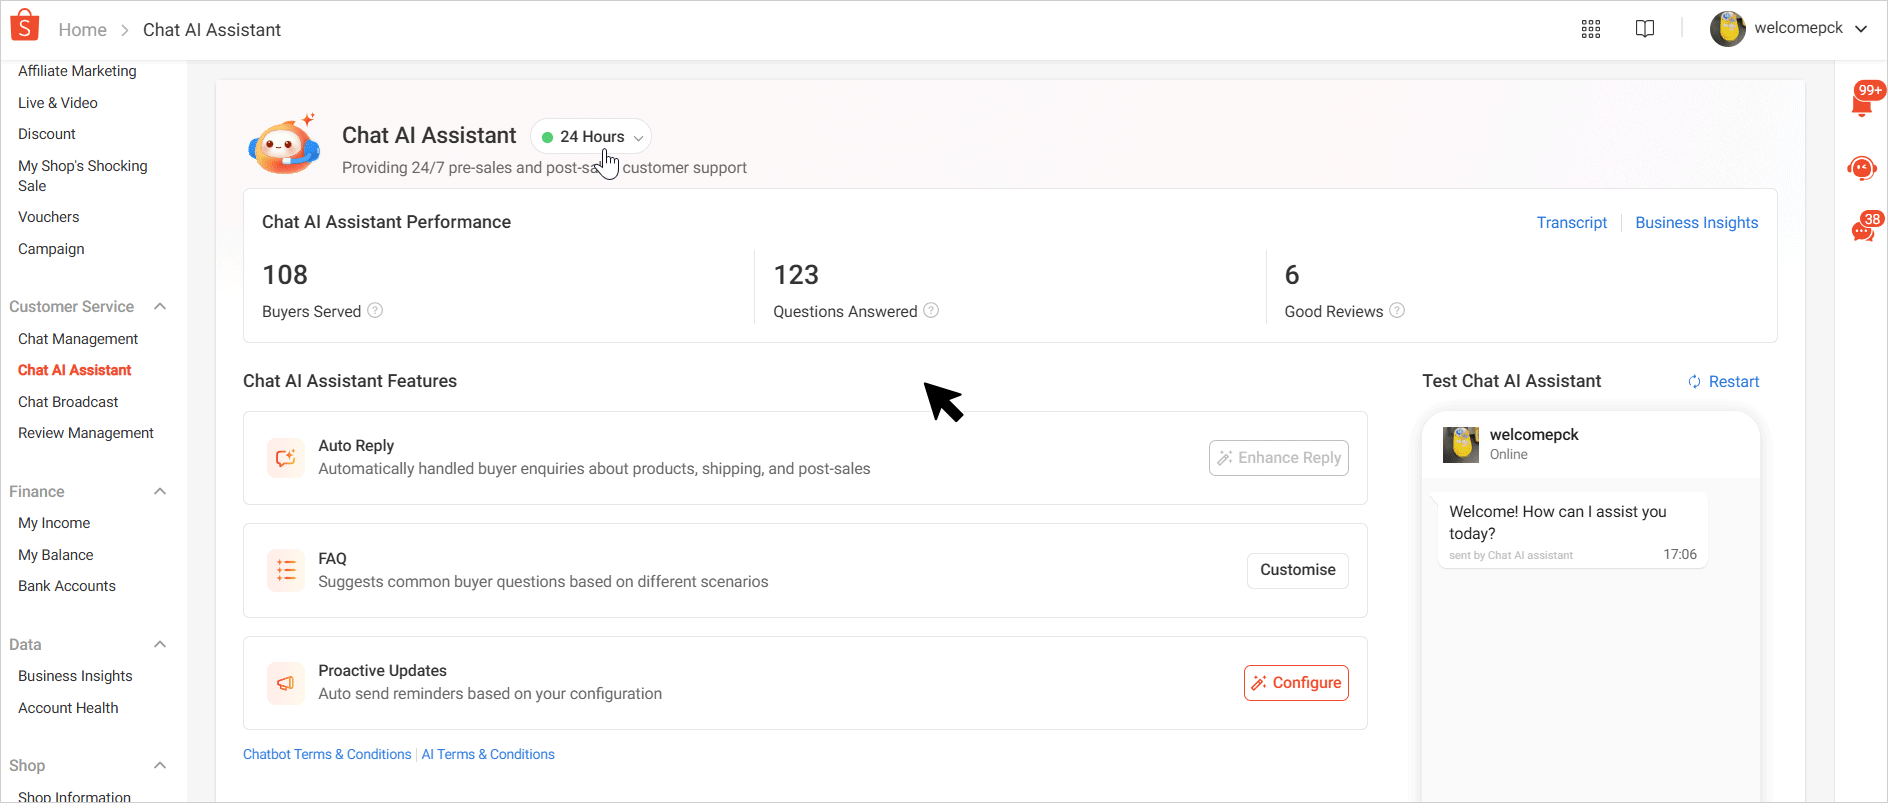Open the education hub book icon
Screen dimensions: 1888x803
click(1645, 29)
